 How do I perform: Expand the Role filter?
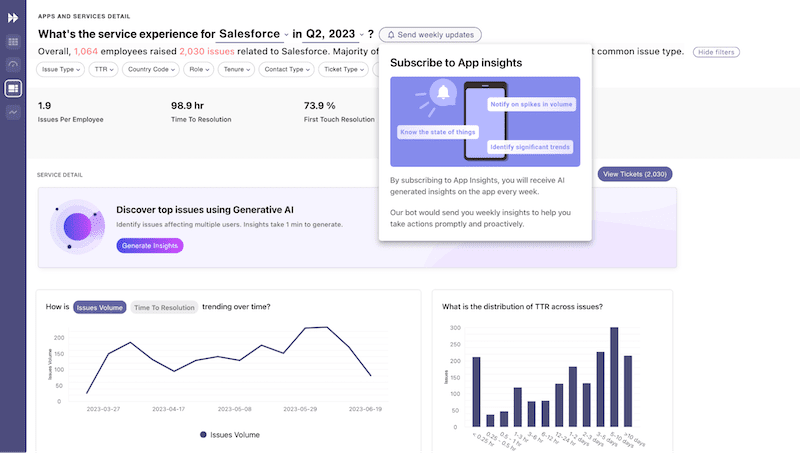[x=199, y=69]
